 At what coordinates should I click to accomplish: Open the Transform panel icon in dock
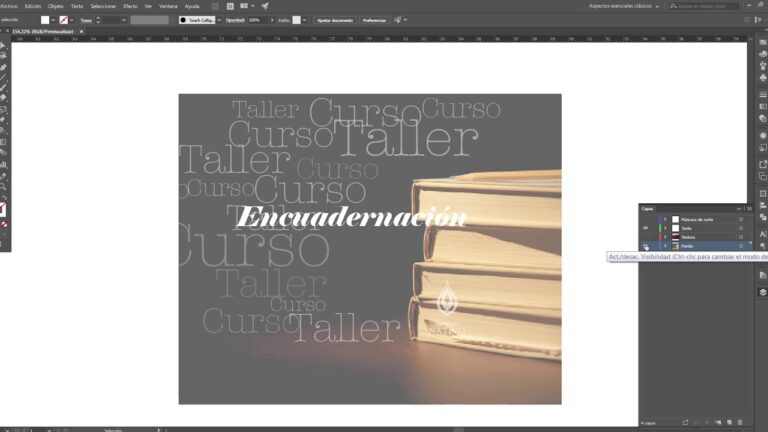pyautogui.click(x=762, y=194)
